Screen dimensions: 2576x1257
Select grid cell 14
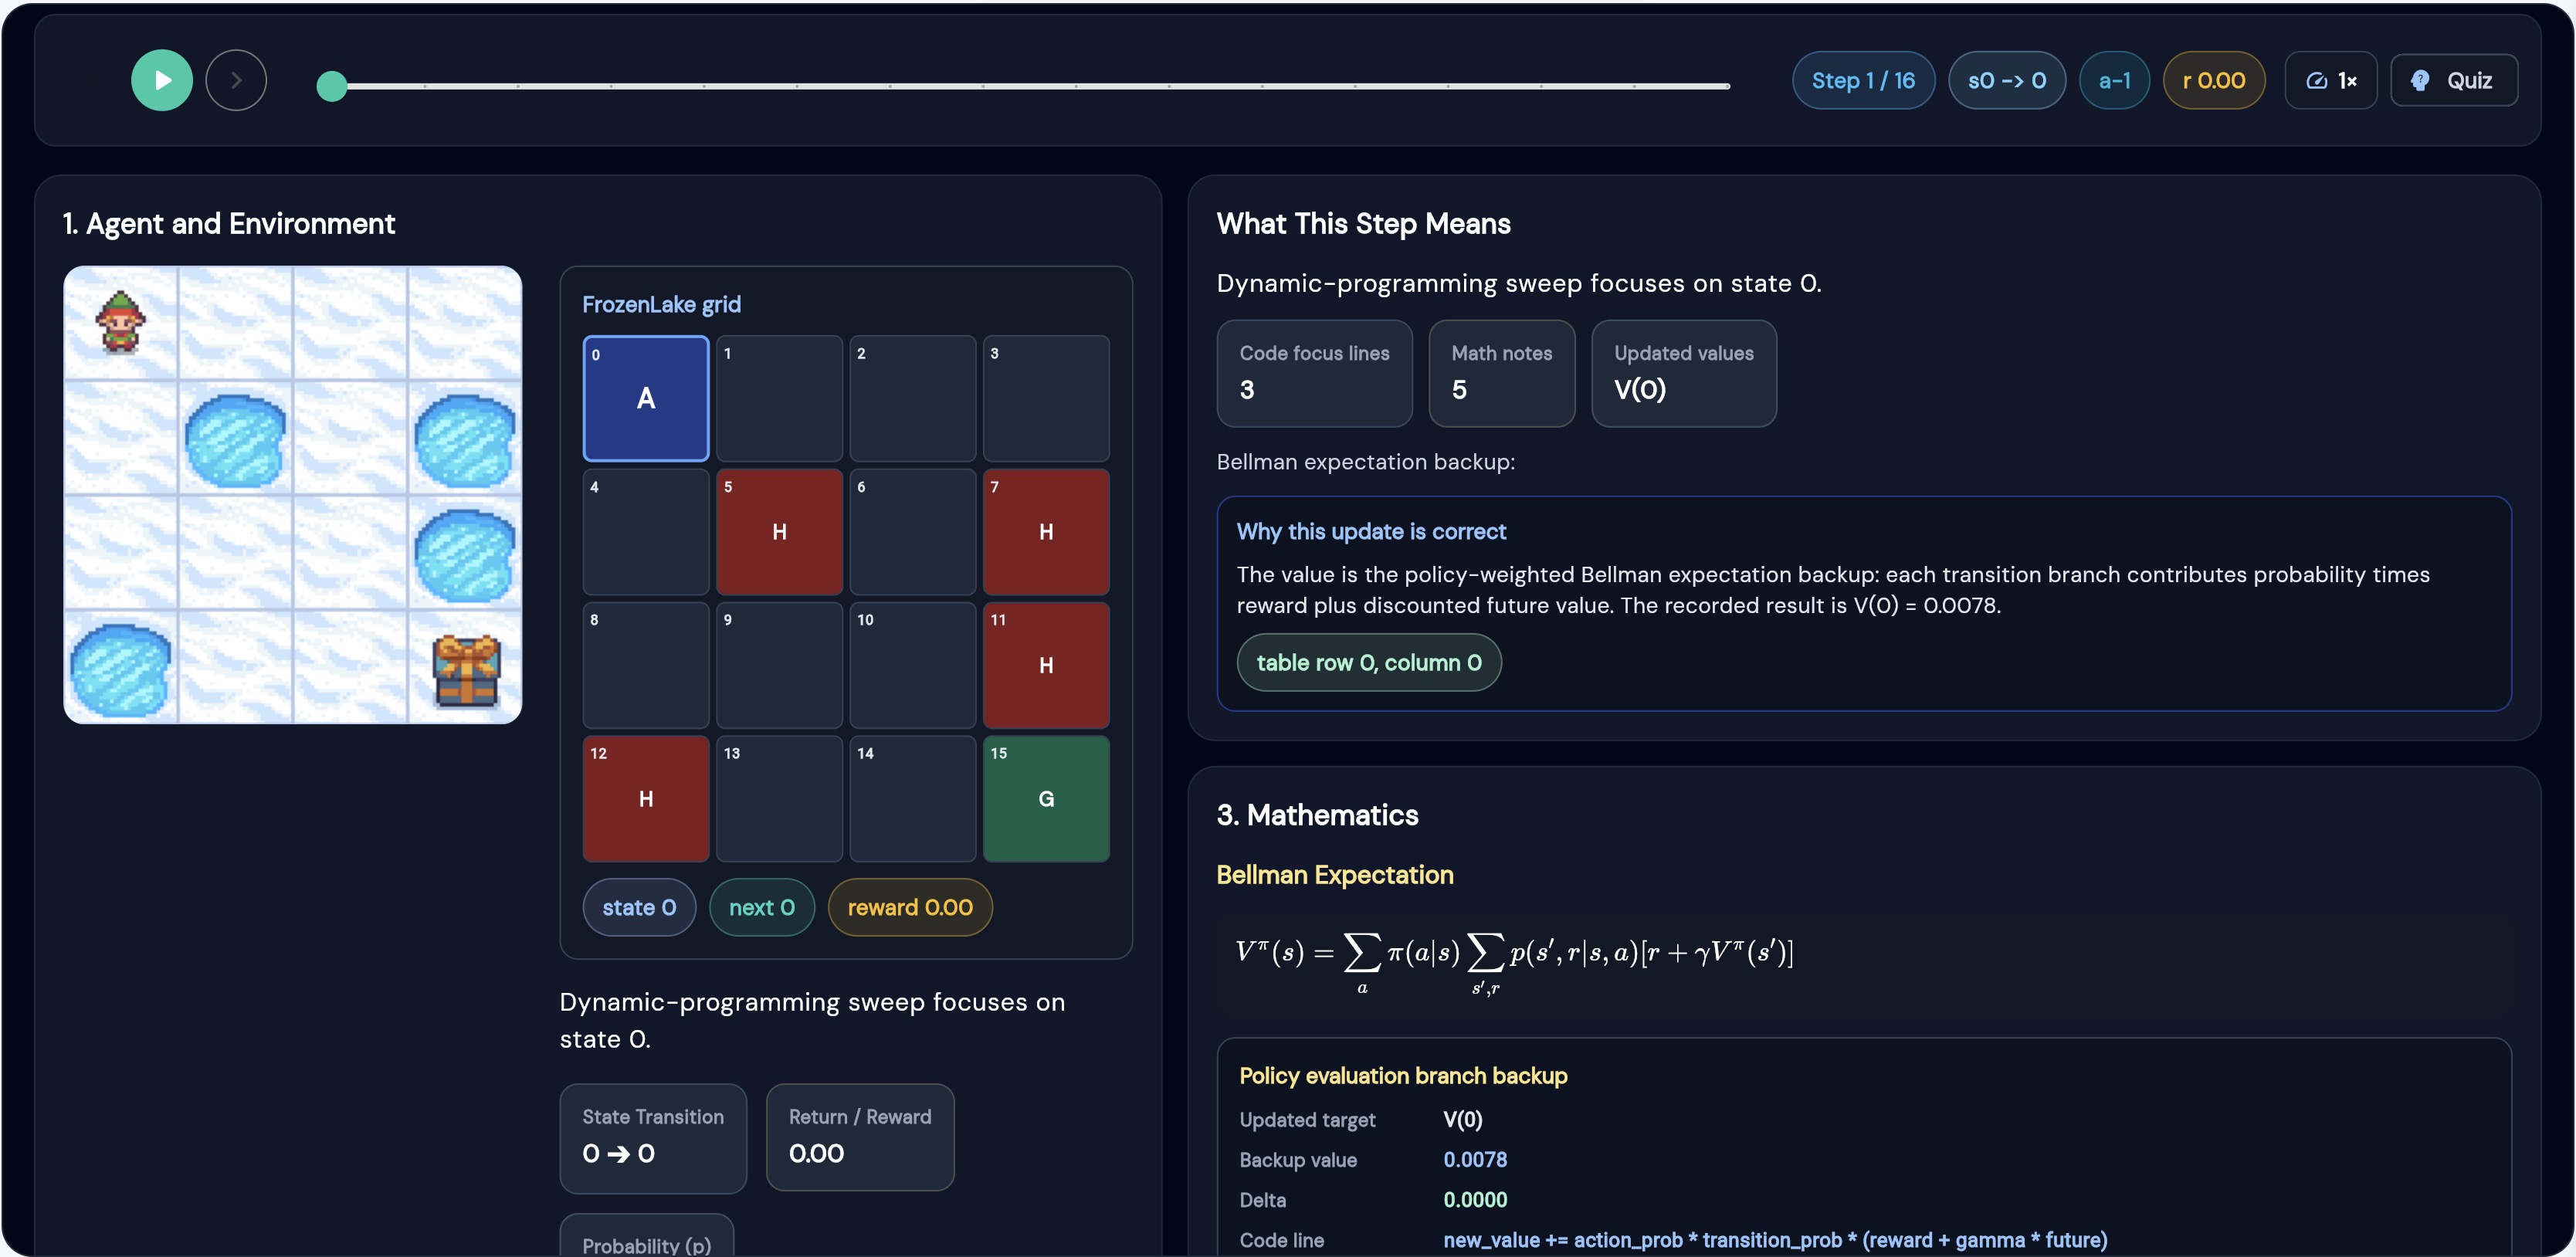click(913, 799)
